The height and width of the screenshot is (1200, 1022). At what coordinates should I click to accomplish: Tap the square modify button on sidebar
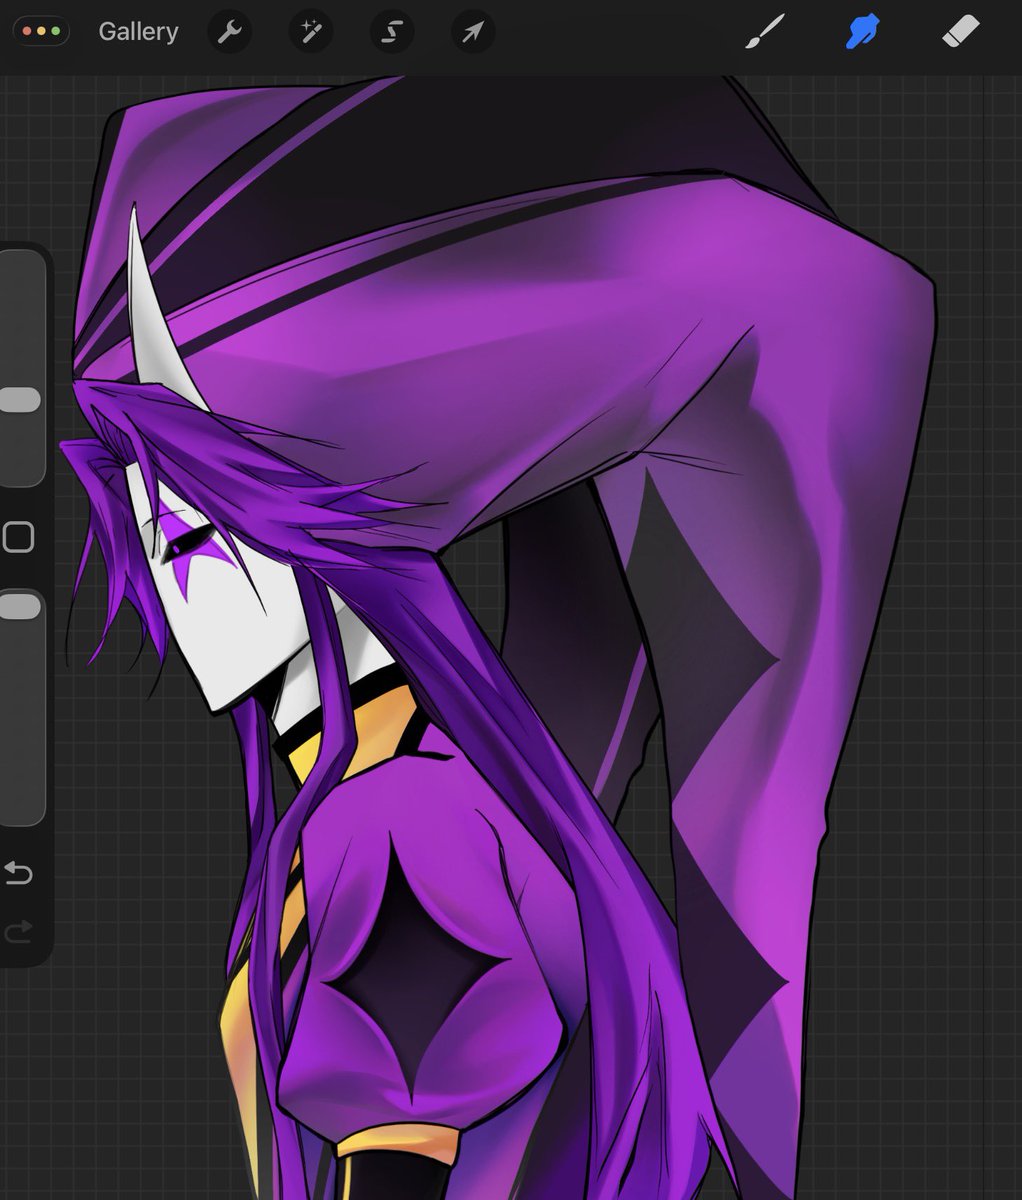click(18, 537)
